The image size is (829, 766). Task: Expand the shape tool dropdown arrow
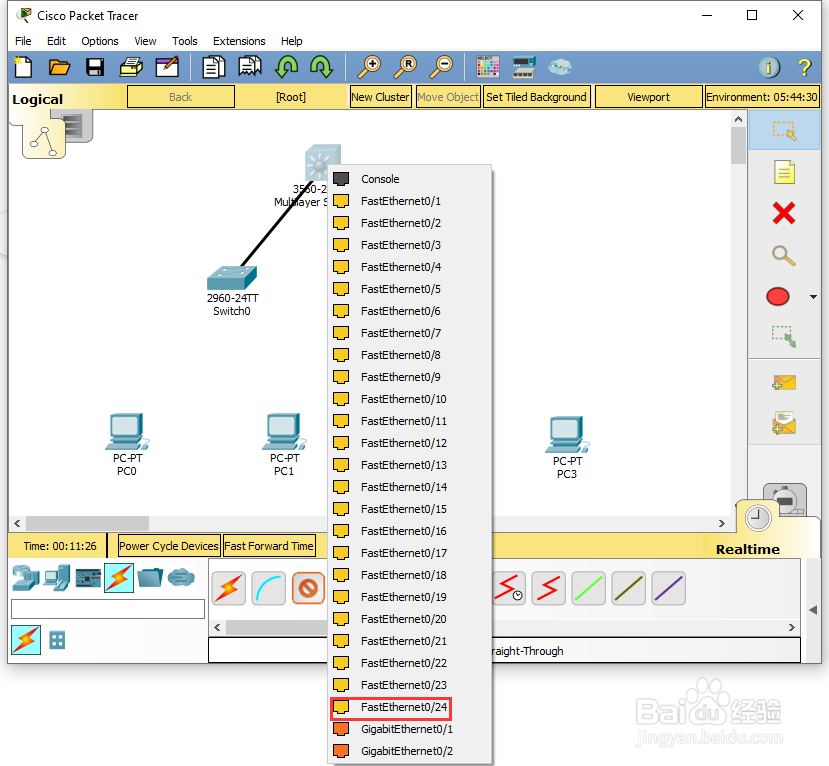pyautogui.click(x=813, y=297)
